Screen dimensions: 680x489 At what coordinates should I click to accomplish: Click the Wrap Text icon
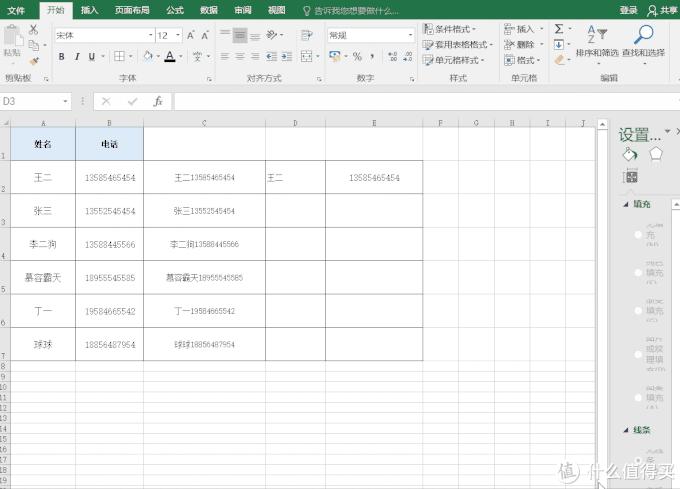point(307,36)
